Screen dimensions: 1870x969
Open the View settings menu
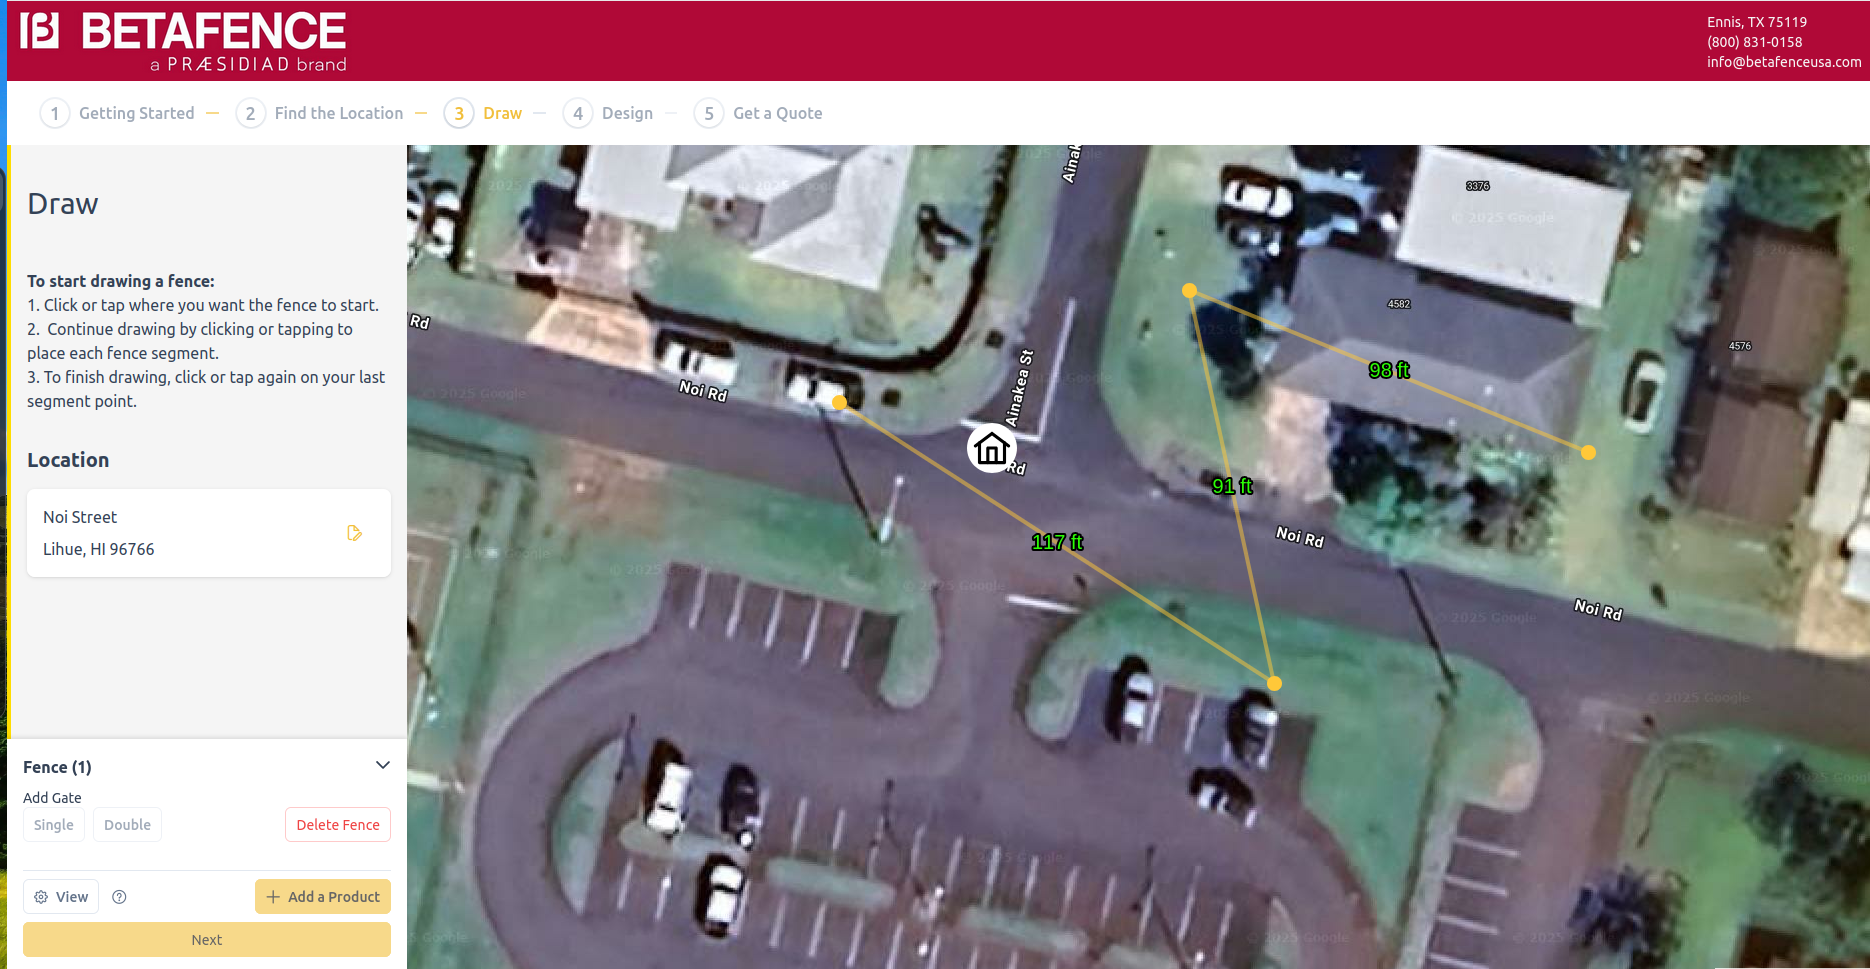pyautogui.click(x=61, y=897)
